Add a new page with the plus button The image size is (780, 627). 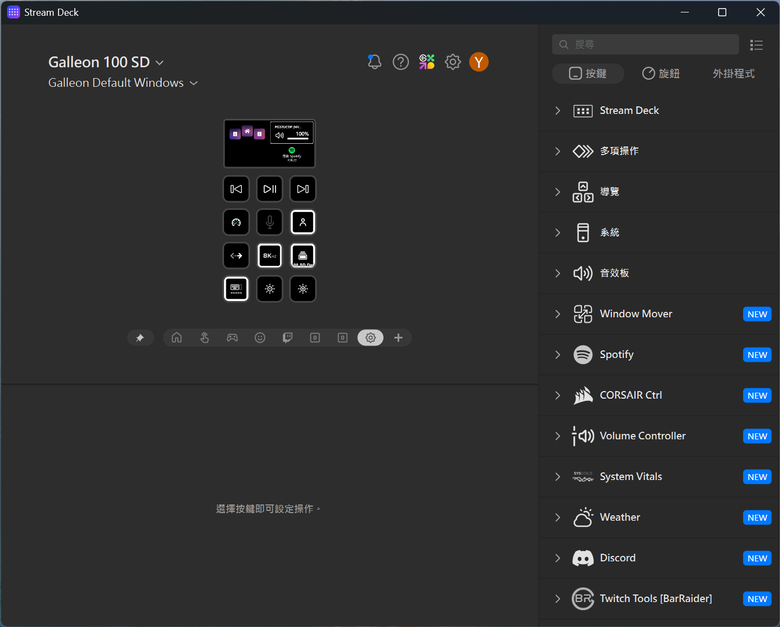coord(398,338)
